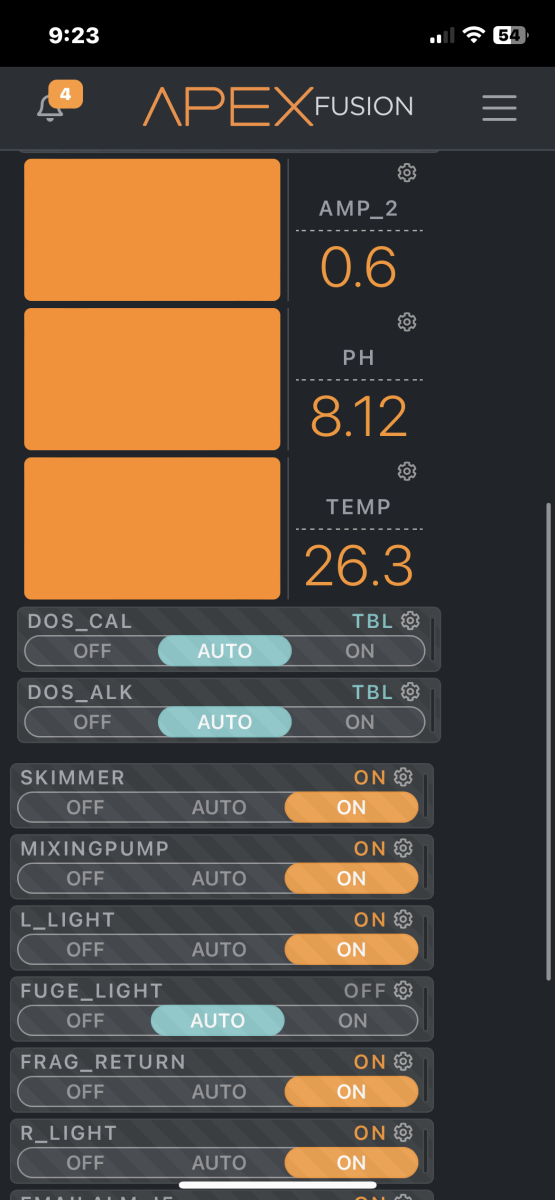Open settings gear for PH tile
The image size is (555, 1200).
pos(406,322)
